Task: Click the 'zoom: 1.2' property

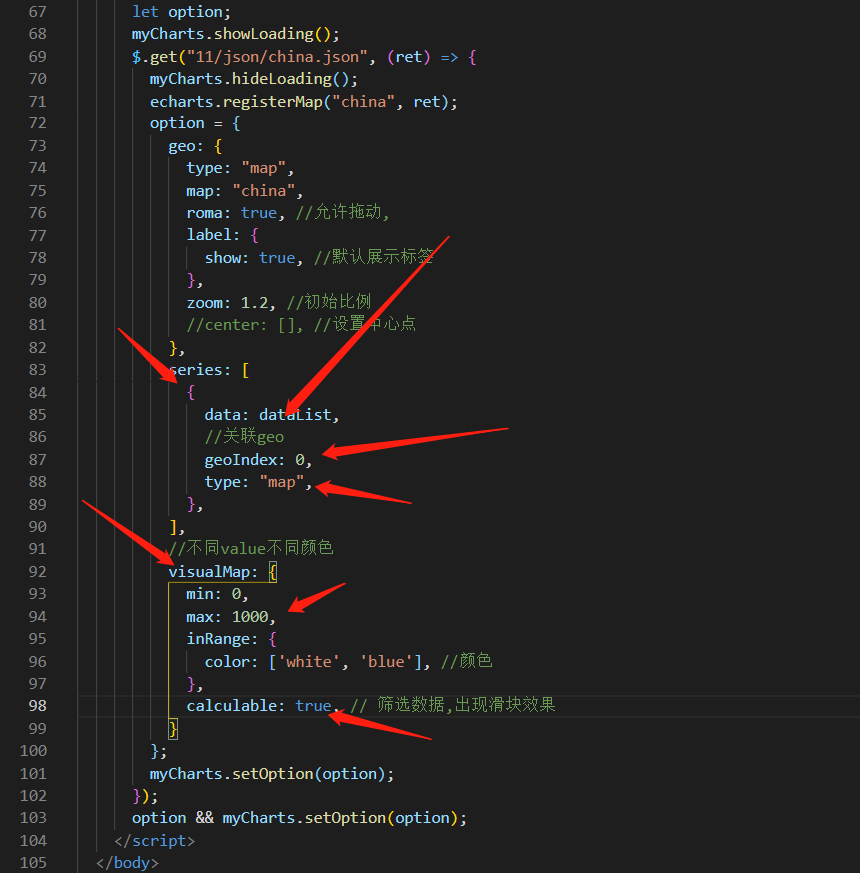Action: 227,303
